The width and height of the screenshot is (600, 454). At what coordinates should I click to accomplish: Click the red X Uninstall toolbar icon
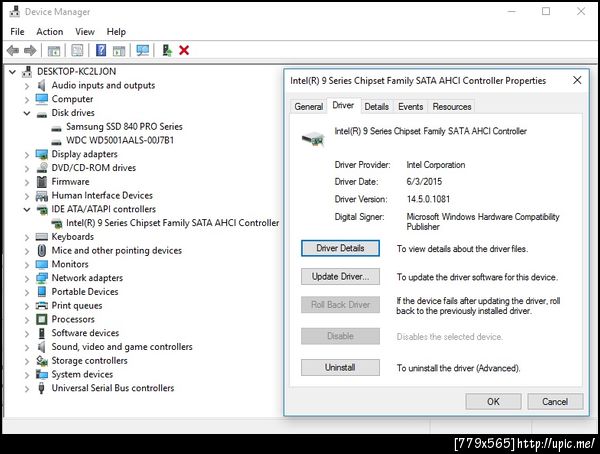(184, 50)
